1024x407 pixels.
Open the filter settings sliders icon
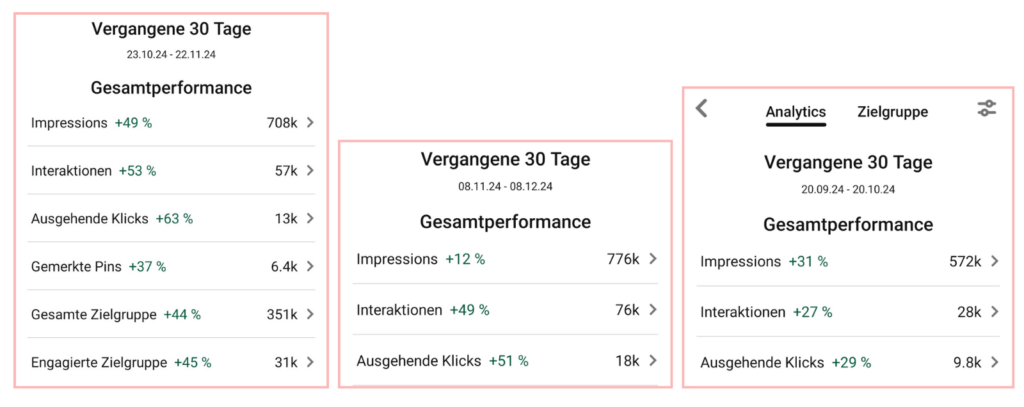coord(986,109)
